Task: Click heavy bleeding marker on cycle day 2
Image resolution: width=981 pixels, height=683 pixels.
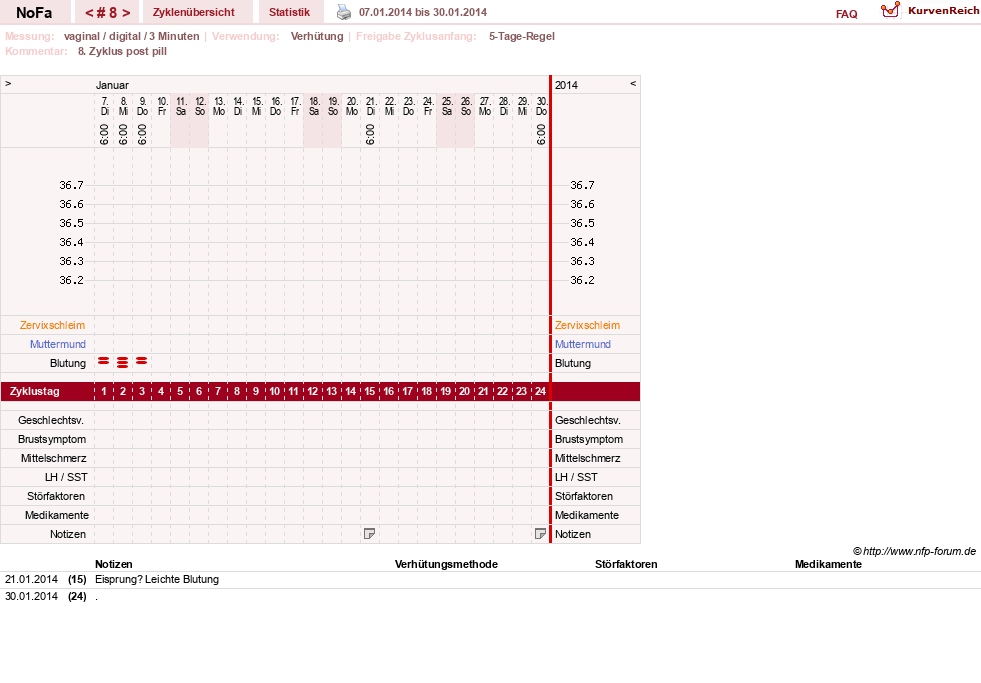Action: pyautogui.click(x=123, y=362)
